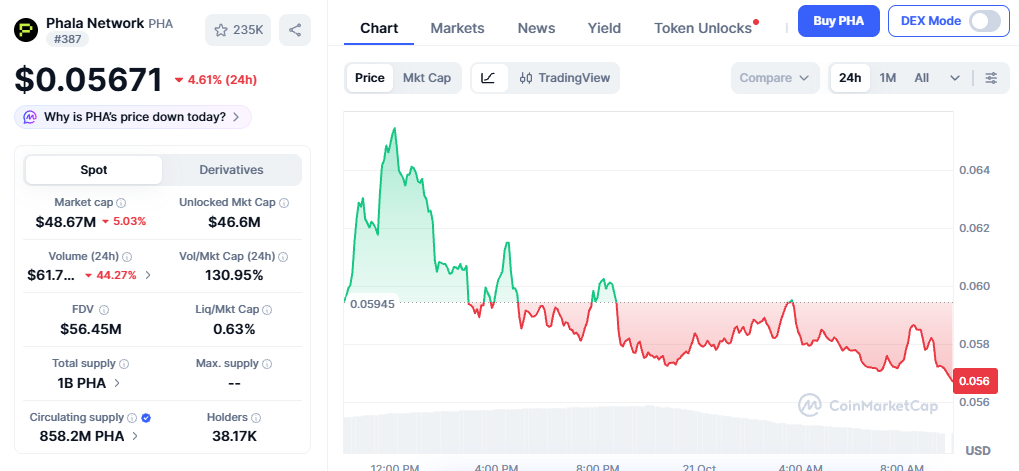The width and height of the screenshot is (1019, 471).
Task: Toggle DEX Mode switch
Action: click(985, 21)
